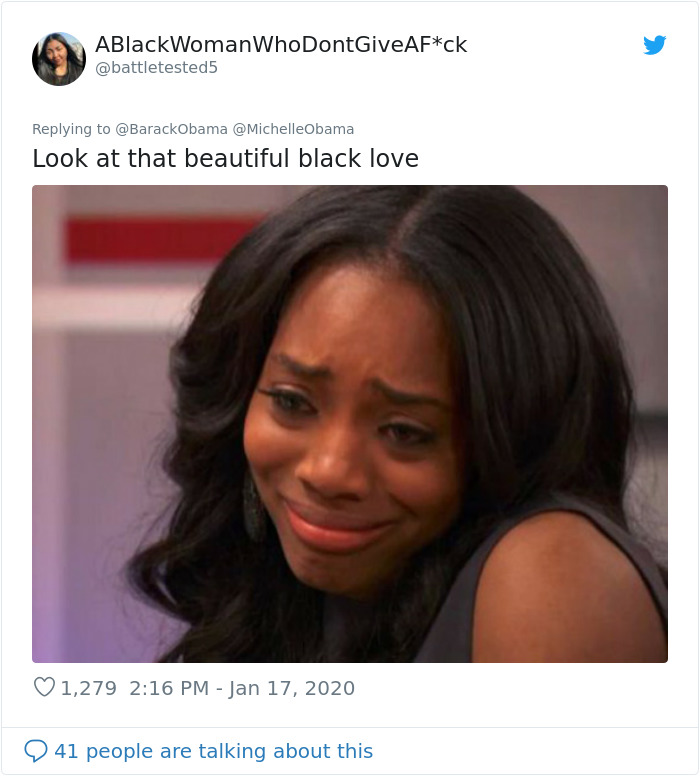Open the '2:16 PM' tweet time link

(x=169, y=688)
